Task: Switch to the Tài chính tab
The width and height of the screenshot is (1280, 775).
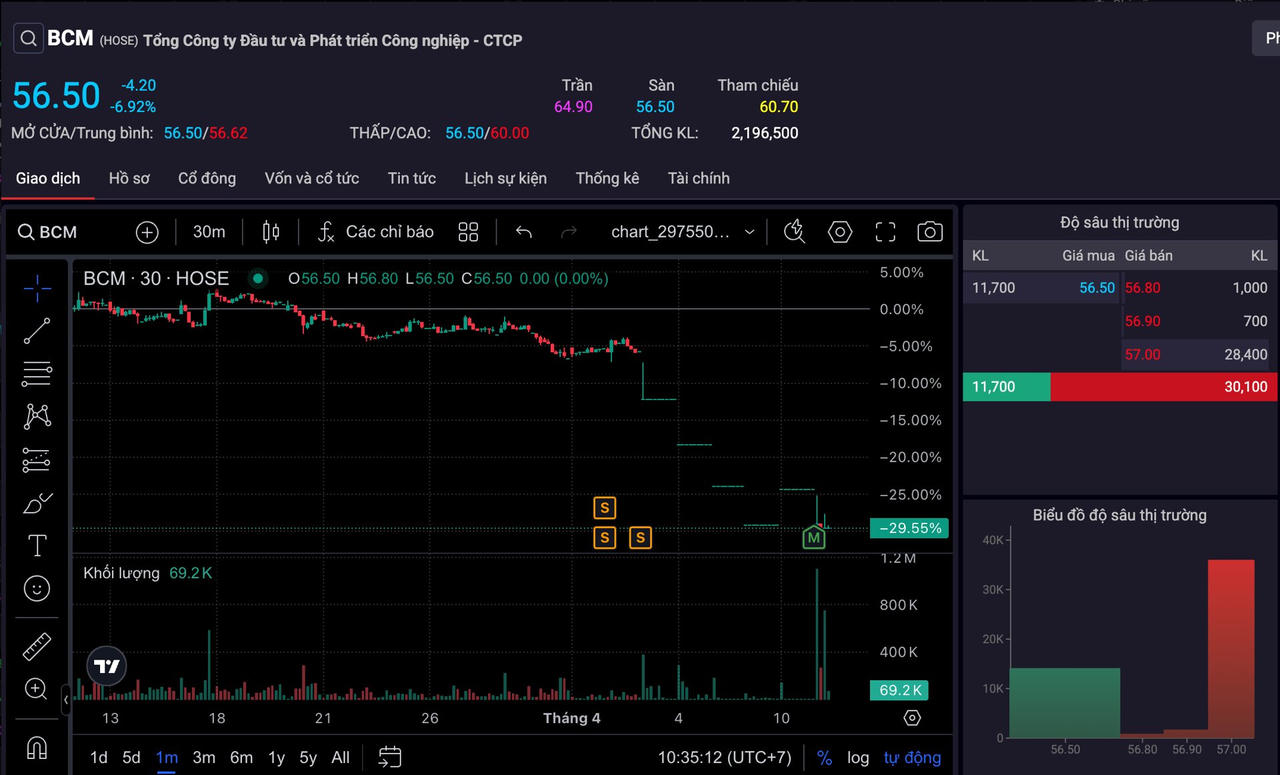Action: 698,178
